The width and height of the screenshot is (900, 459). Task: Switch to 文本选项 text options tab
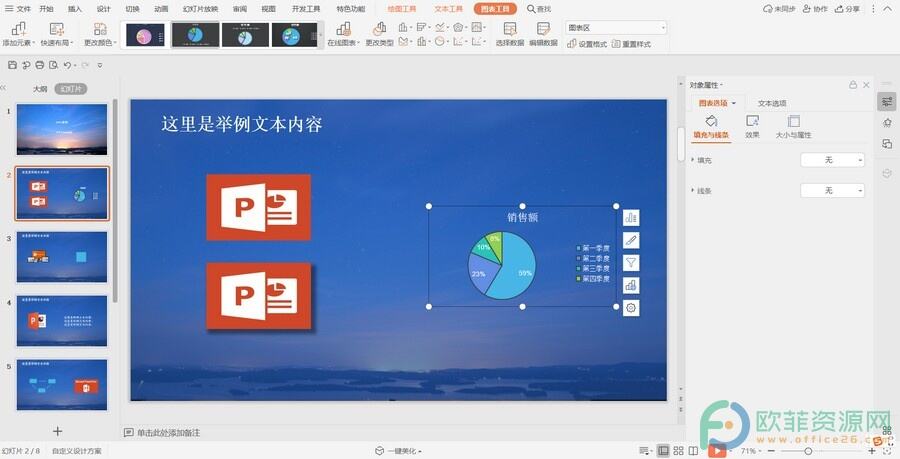772,103
